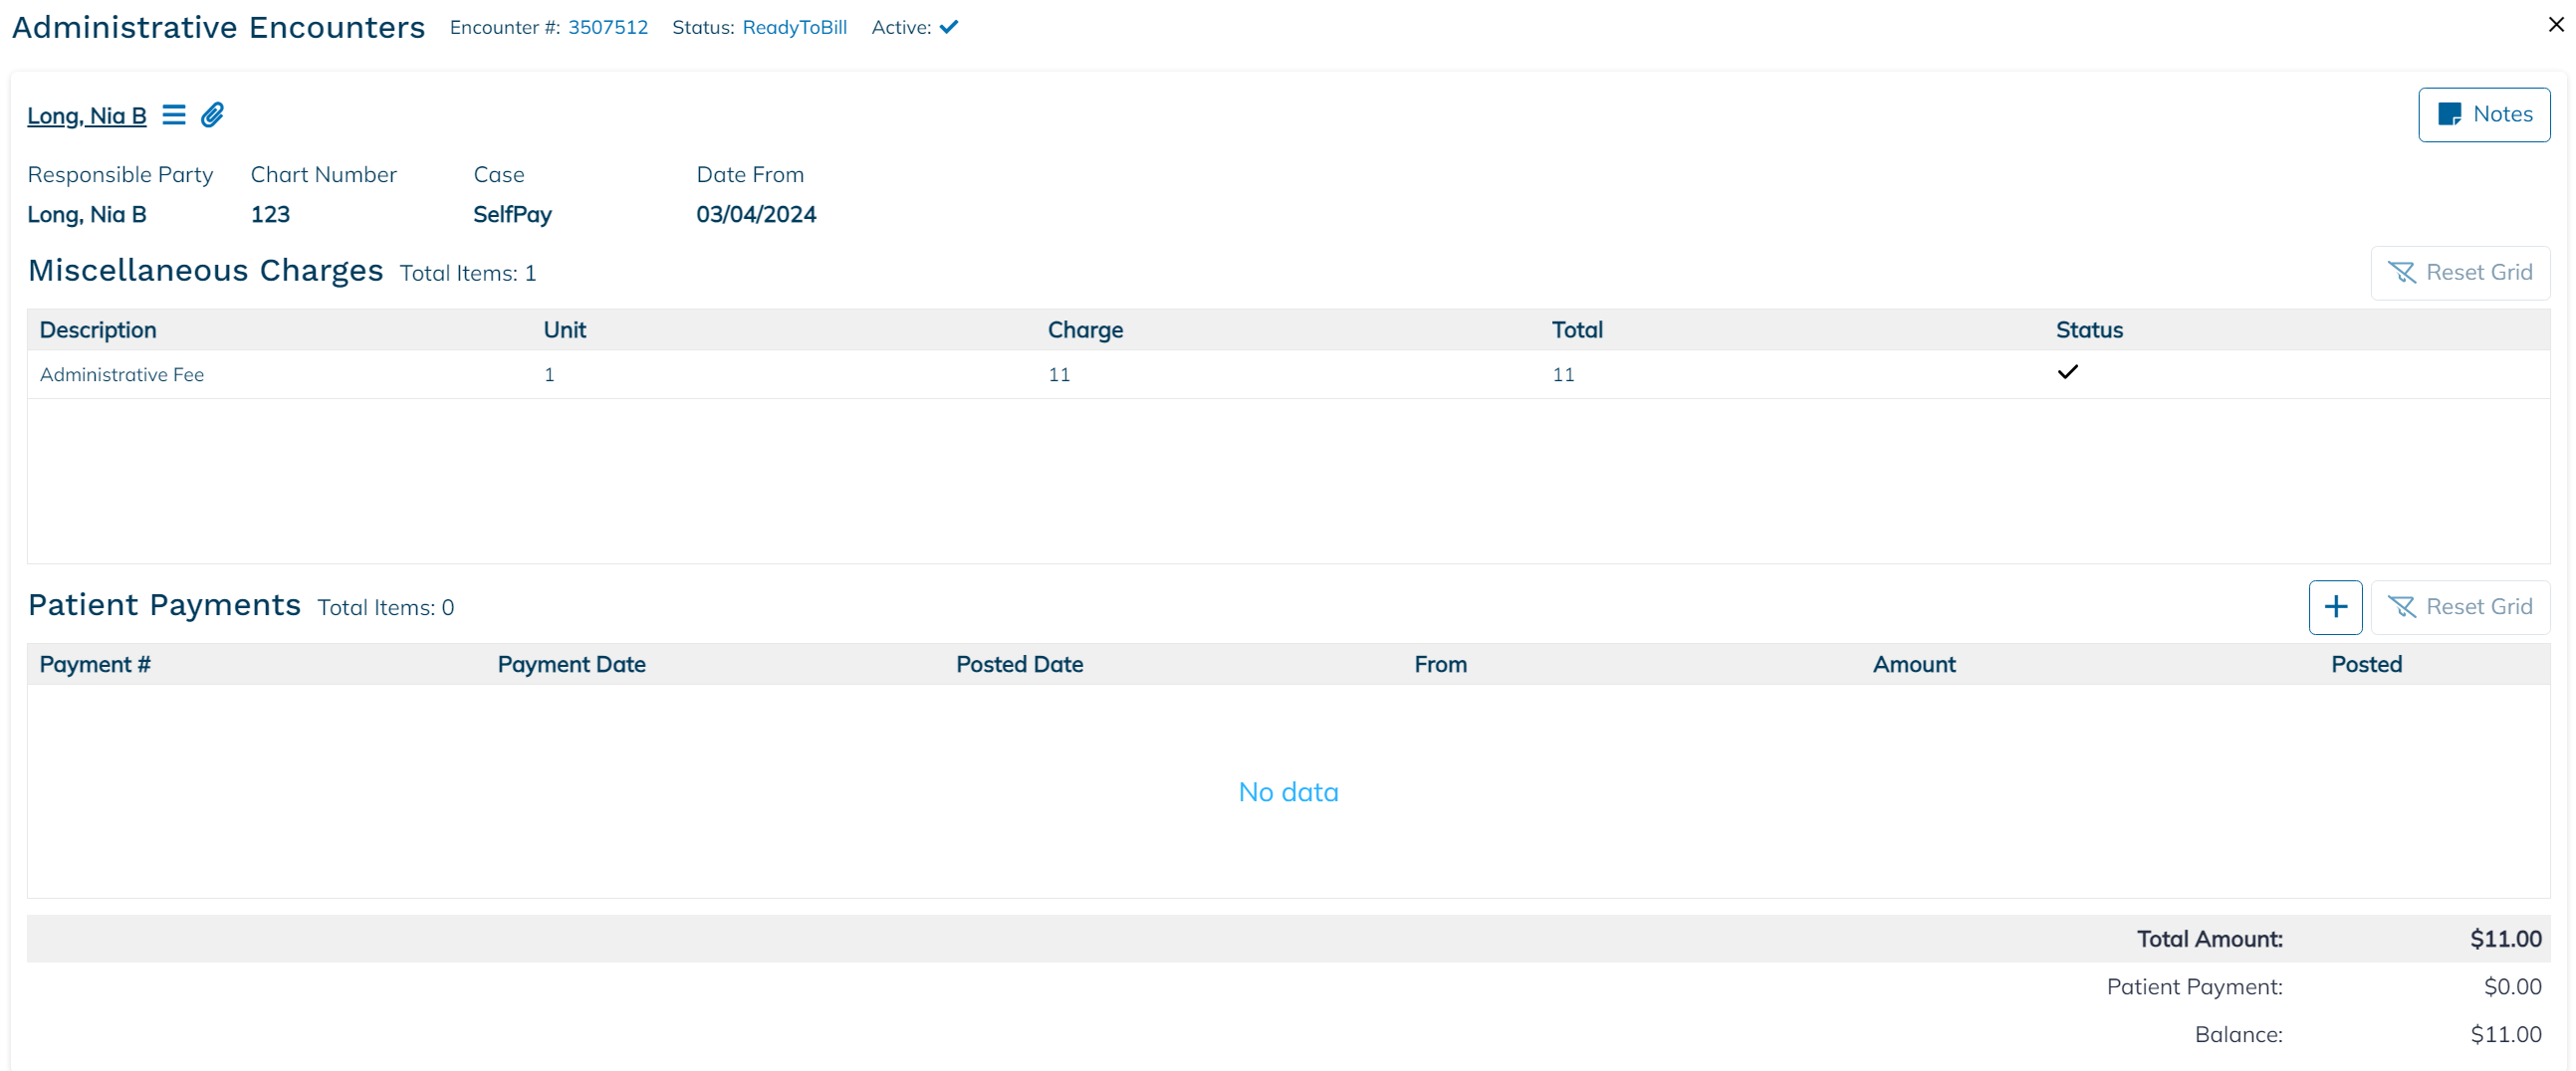Select the Administrative Fee charge row
Screen dimensions: 2576x1071
coord(122,375)
